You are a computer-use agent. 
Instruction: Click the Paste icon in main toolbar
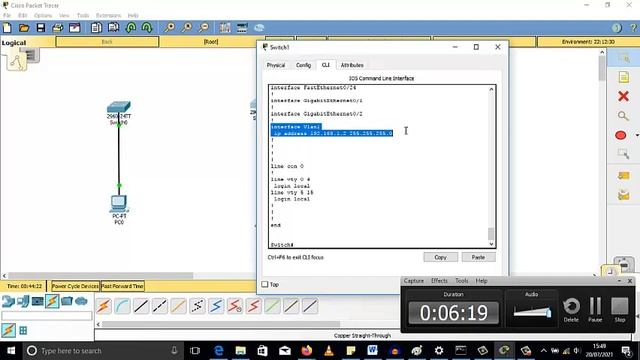pos(113,28)
